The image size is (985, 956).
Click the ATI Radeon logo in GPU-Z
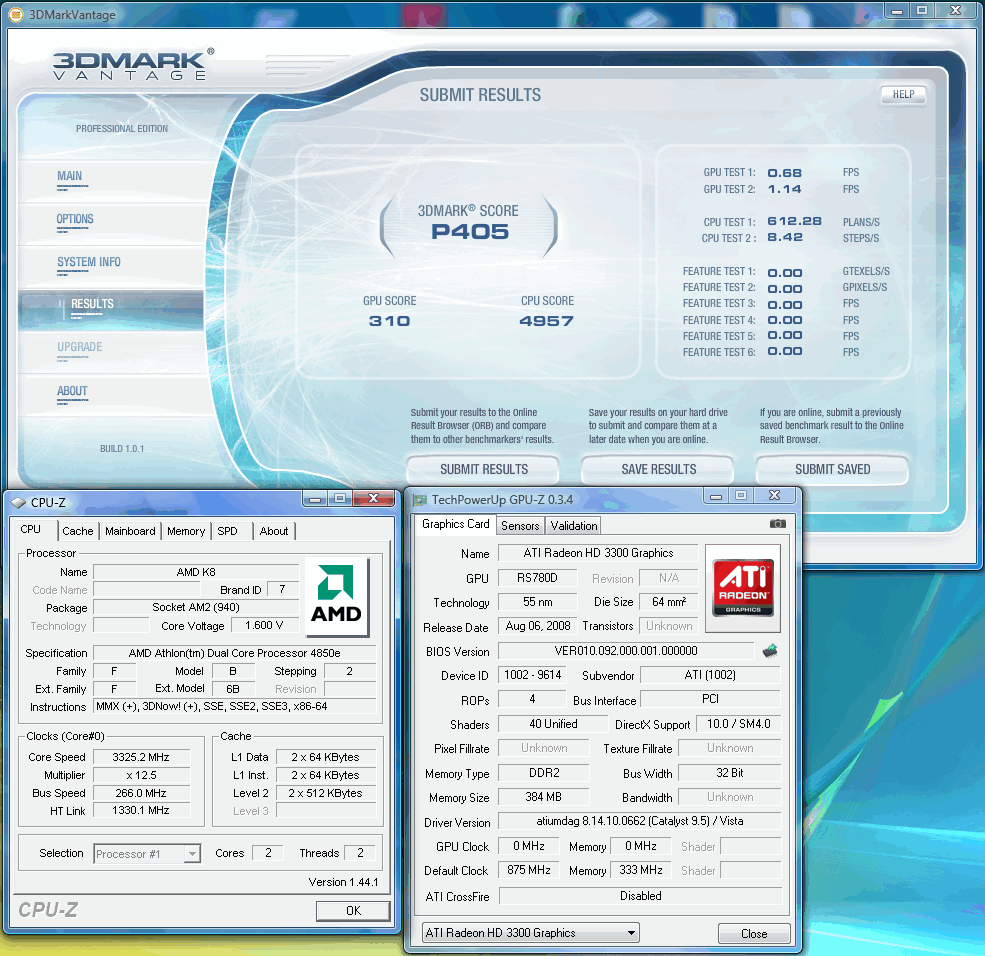(743, 588)
